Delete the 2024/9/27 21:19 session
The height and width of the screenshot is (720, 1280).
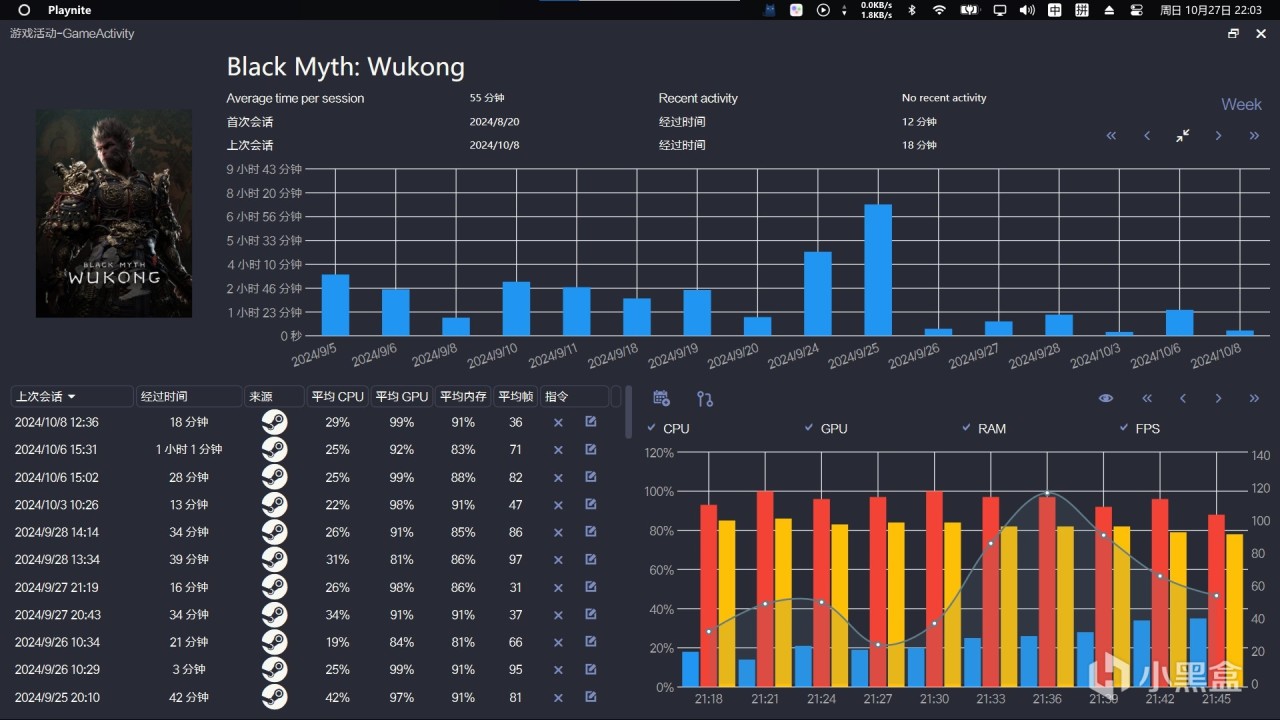558,588
